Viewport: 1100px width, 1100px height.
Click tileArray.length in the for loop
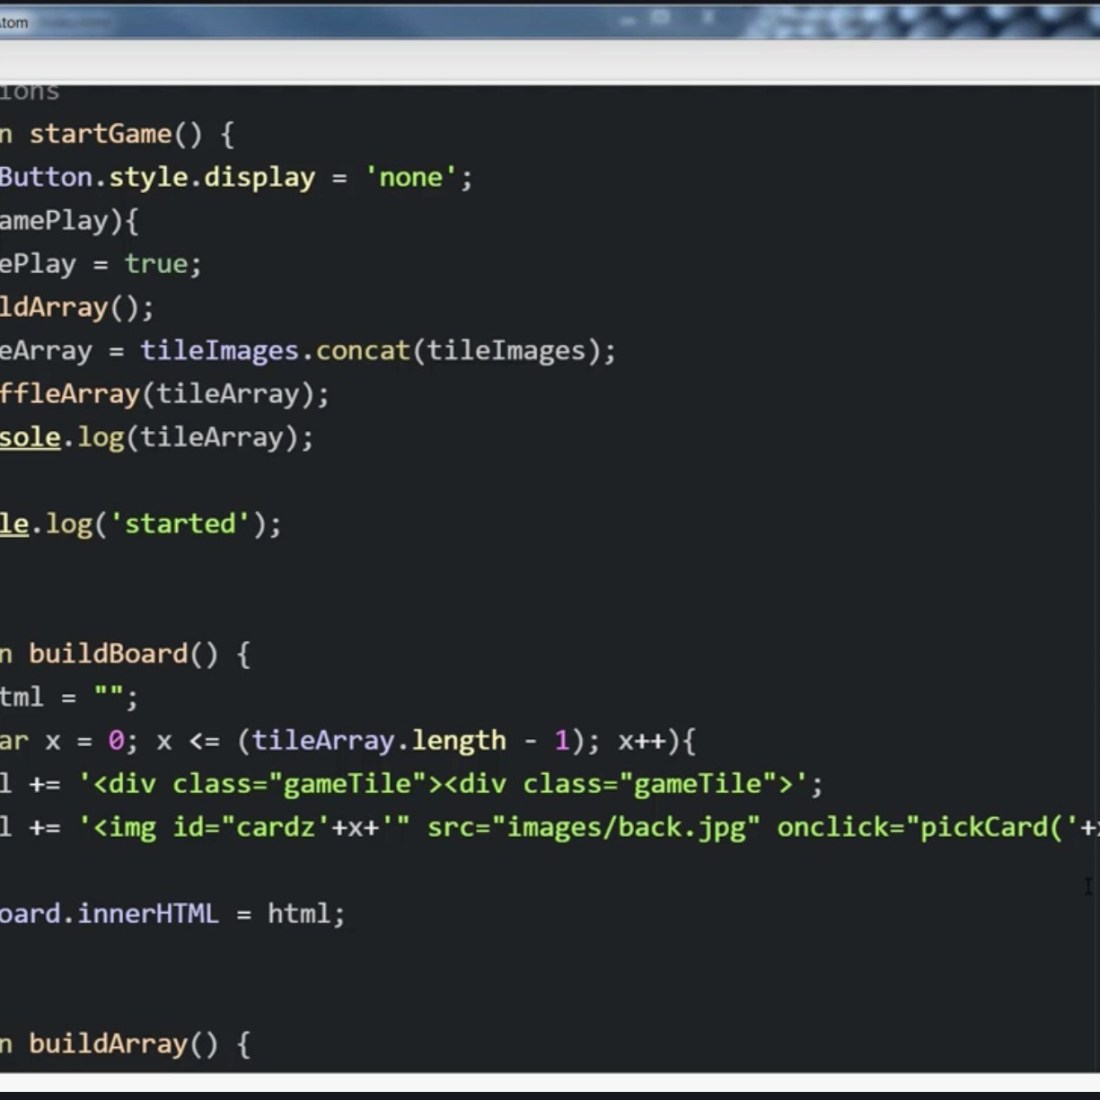(378, 741)
